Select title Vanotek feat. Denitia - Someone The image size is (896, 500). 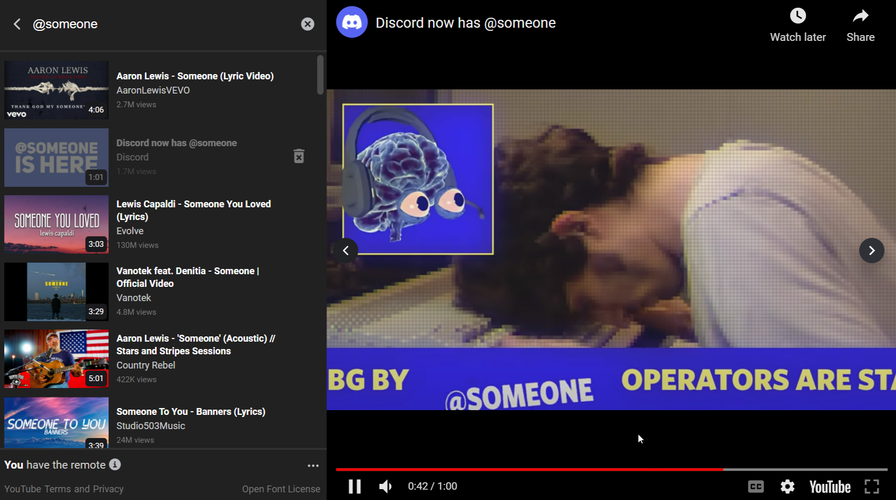(x=187, y=277)
